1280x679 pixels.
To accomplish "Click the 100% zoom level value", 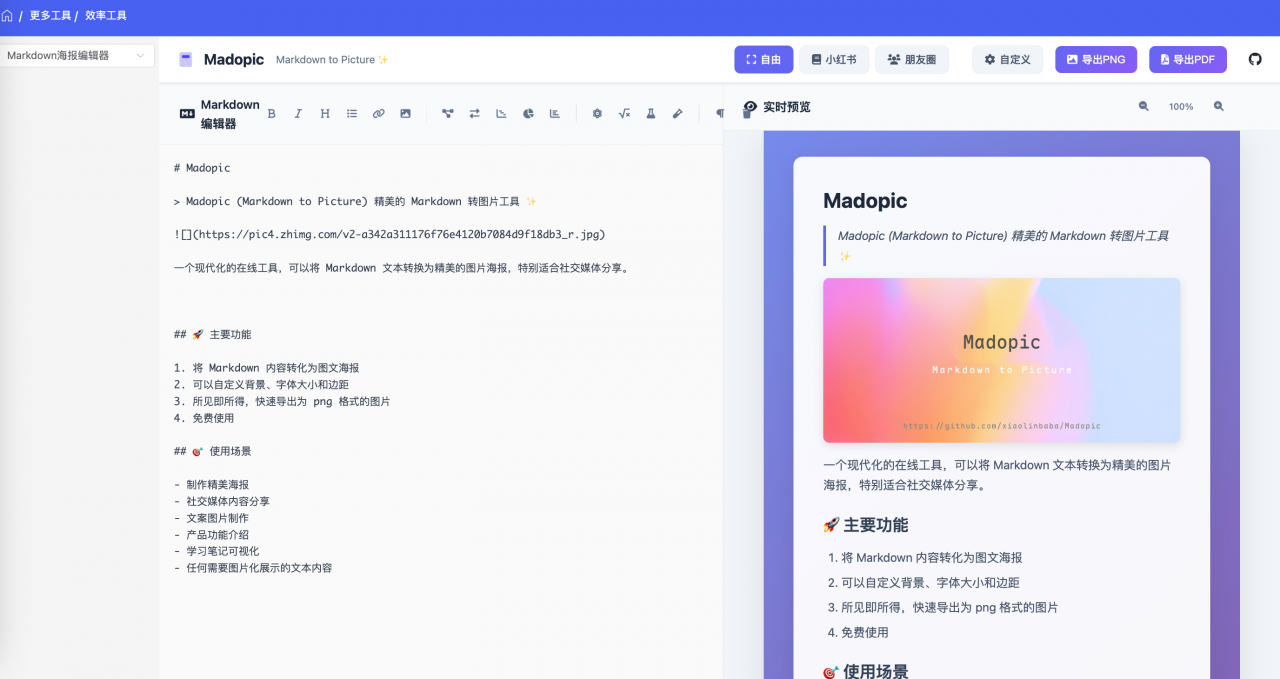I will coord(1181,106).
